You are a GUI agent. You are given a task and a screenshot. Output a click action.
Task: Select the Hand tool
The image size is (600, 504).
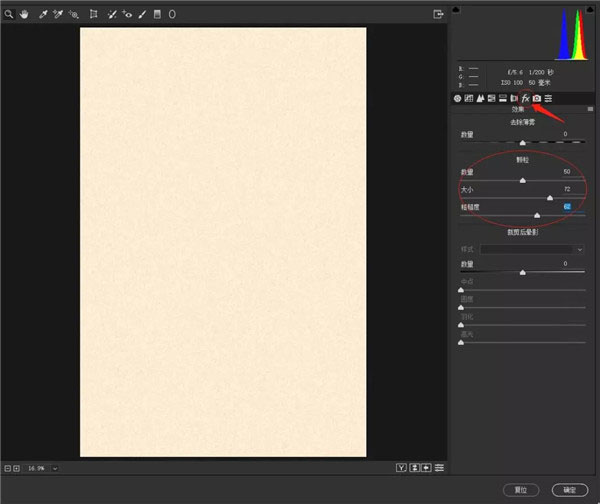point(23,15)
